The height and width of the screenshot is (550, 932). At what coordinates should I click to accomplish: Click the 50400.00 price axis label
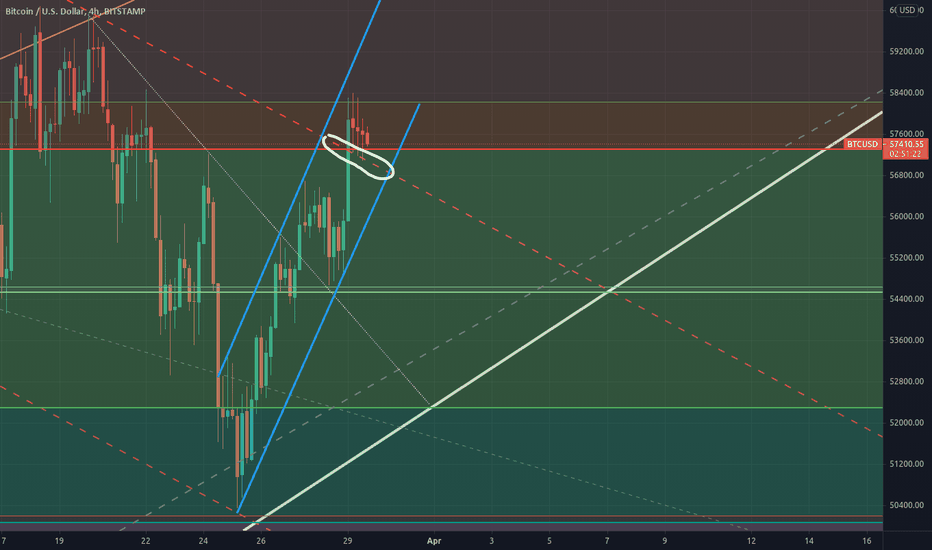[906, 505]
